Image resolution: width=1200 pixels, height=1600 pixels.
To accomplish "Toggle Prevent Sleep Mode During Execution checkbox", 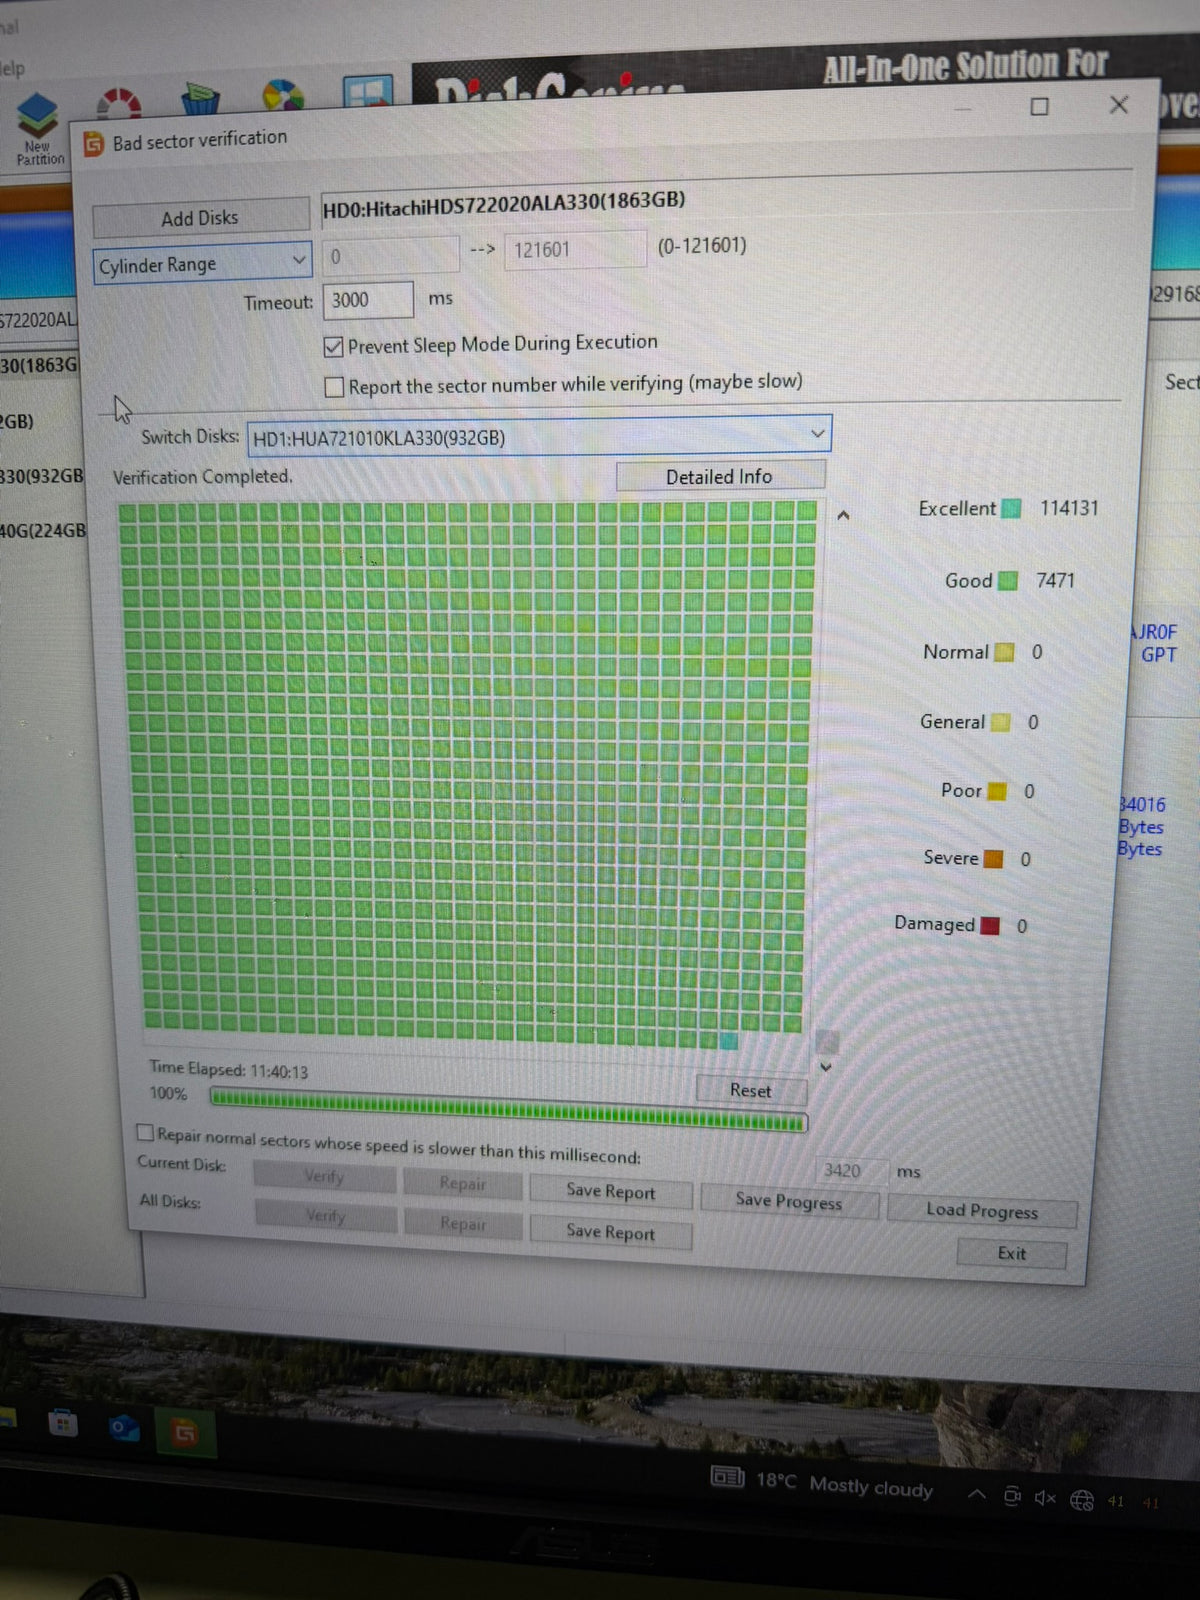I will [x=334, y=347].
